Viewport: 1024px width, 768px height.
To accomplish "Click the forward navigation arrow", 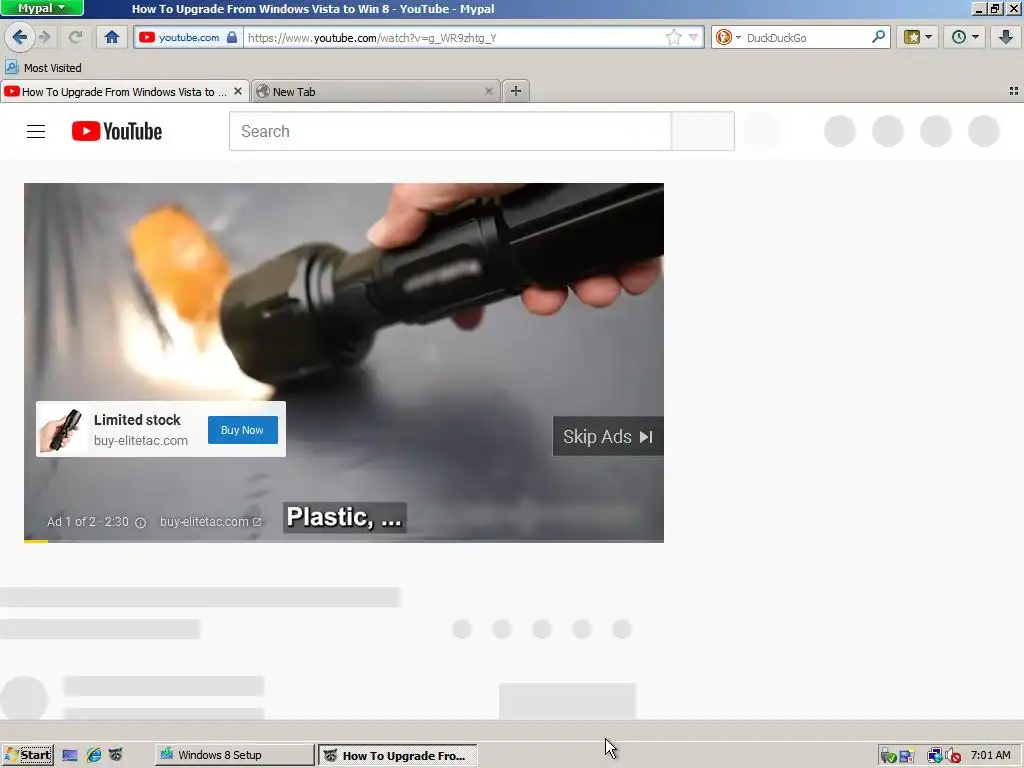I will click(x=44, y=37).
